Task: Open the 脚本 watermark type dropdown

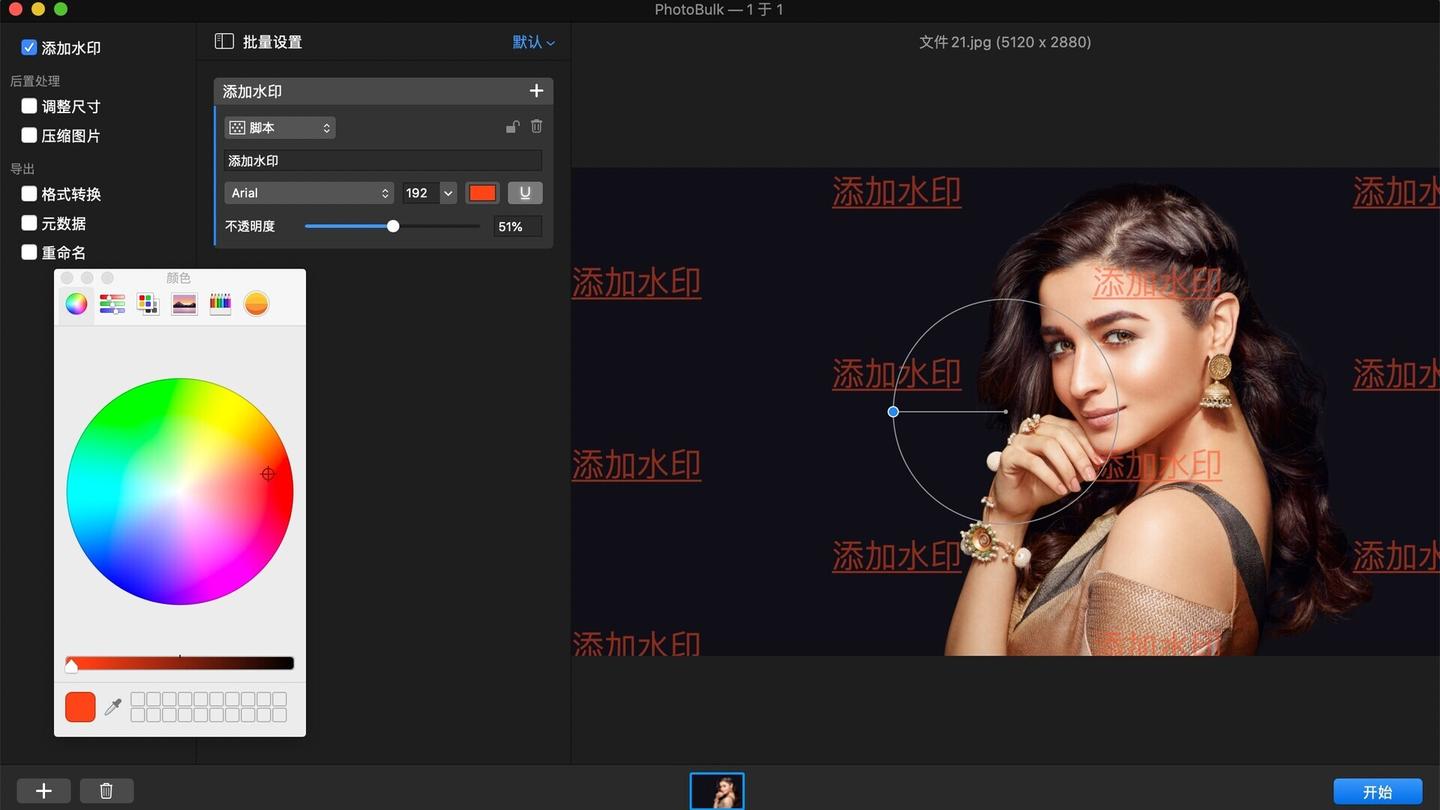Action: (280, 128)
